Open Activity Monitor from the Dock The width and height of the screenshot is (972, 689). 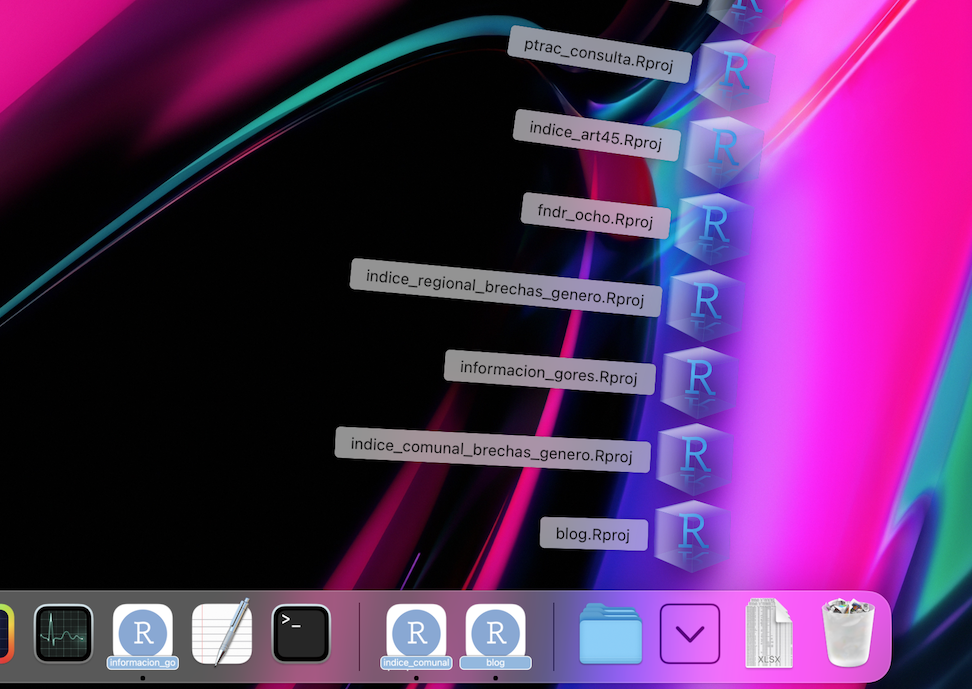click(64, 633)
